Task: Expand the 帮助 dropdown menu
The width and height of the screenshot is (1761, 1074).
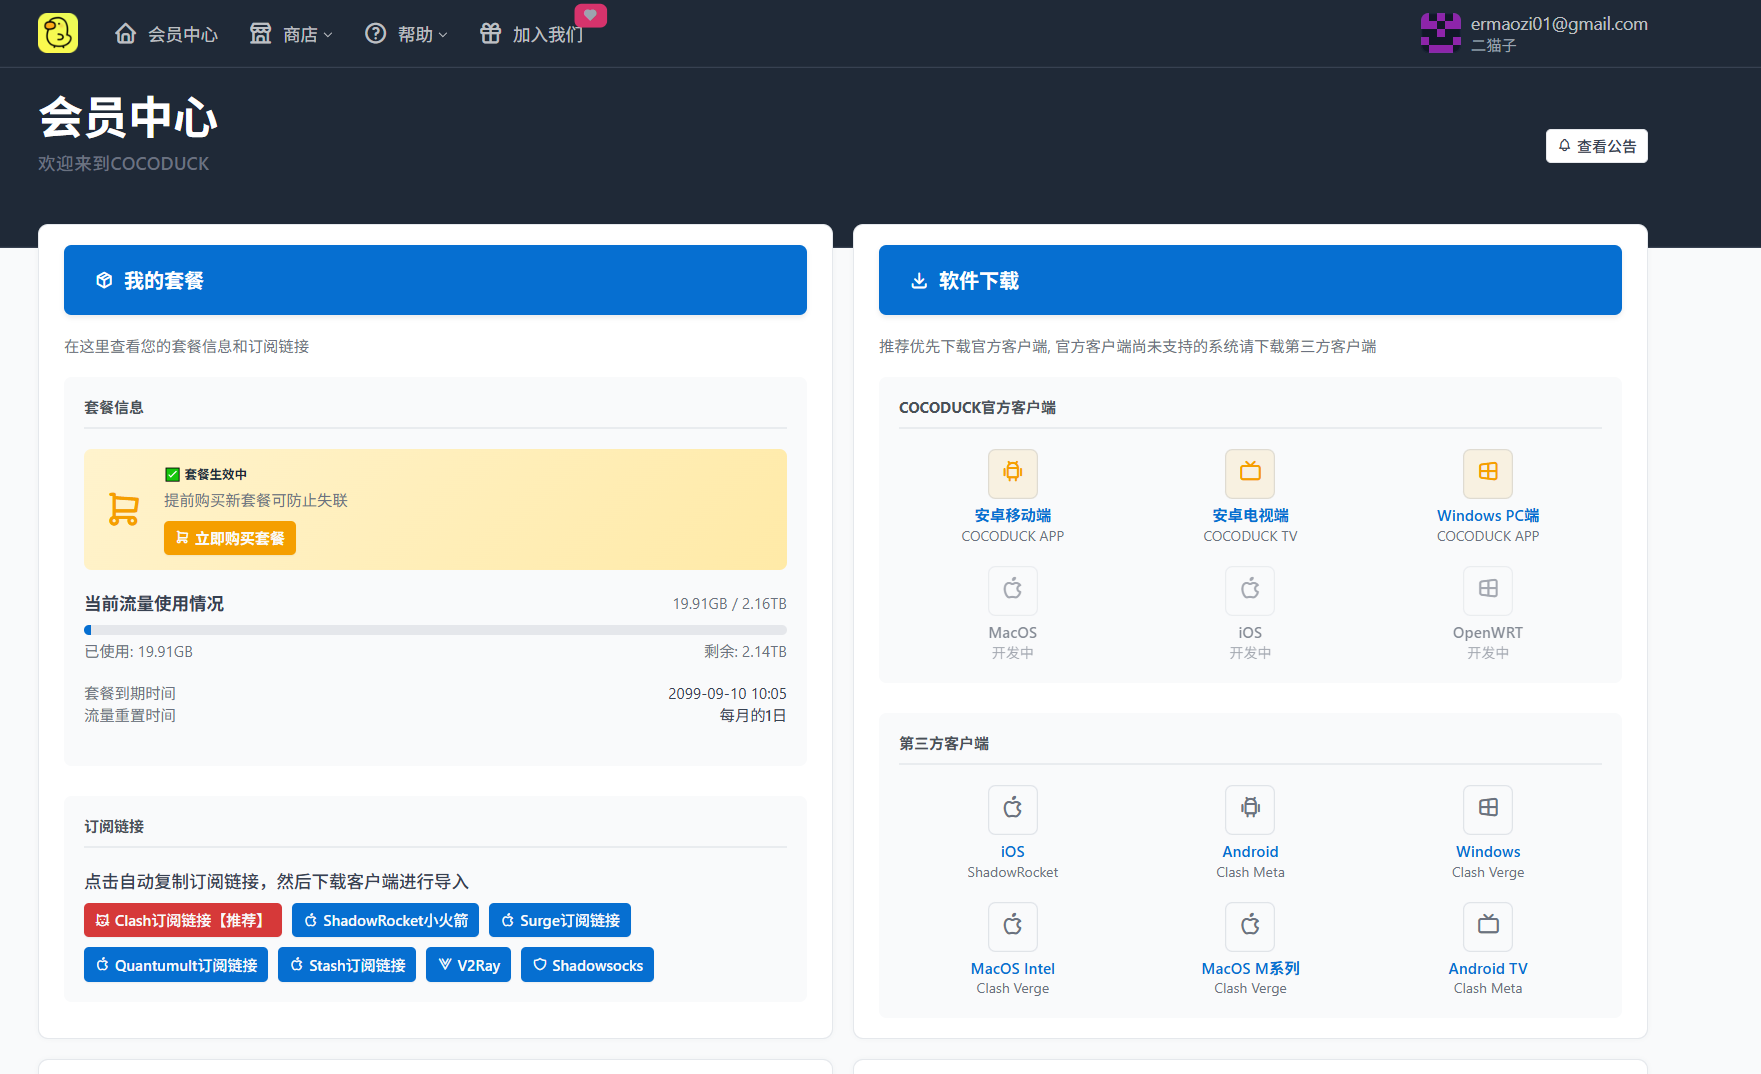Action: [406, 34]
